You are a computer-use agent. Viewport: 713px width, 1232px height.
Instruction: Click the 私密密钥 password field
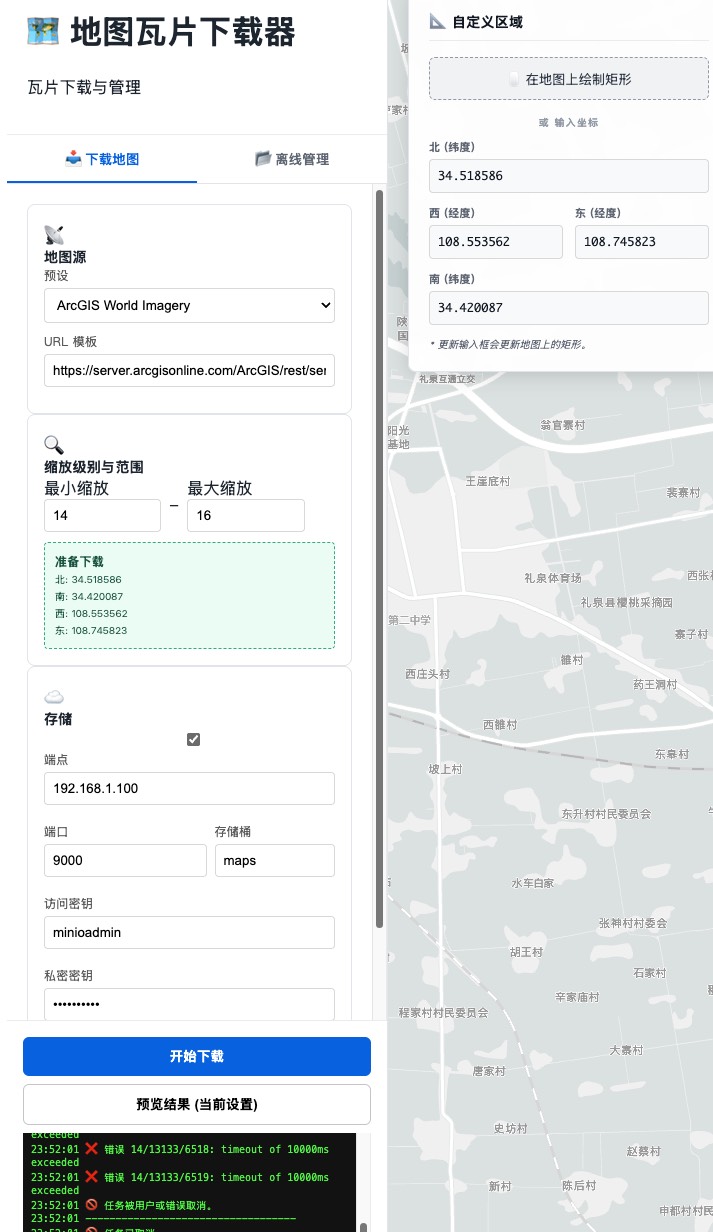(189, 1004)
